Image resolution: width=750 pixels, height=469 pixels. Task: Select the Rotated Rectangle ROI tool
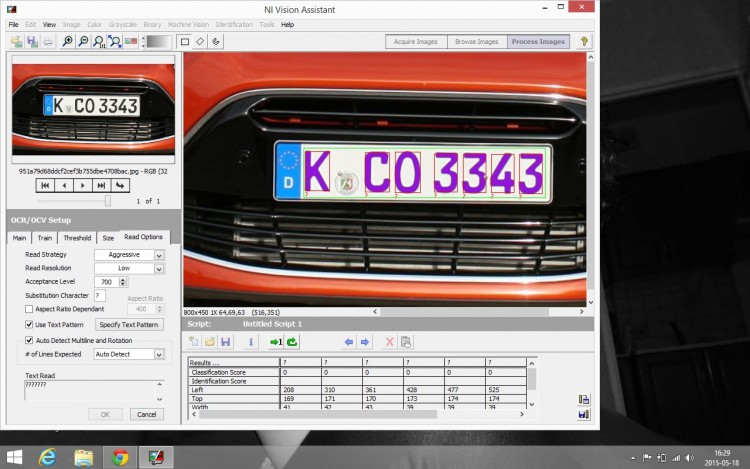pos(200,42)
